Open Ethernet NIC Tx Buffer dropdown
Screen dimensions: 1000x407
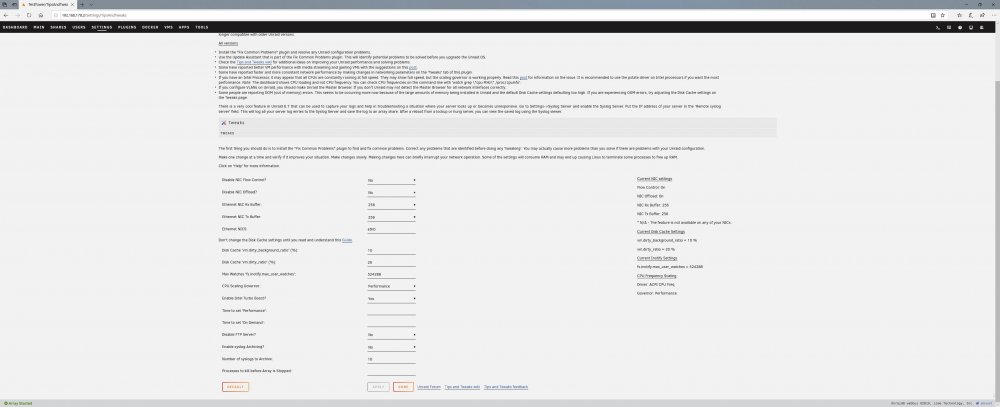pos(392,217)
